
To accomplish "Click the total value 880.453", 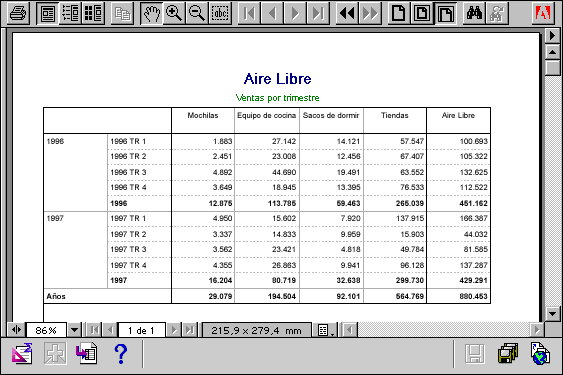I will [x=473, y=296].
